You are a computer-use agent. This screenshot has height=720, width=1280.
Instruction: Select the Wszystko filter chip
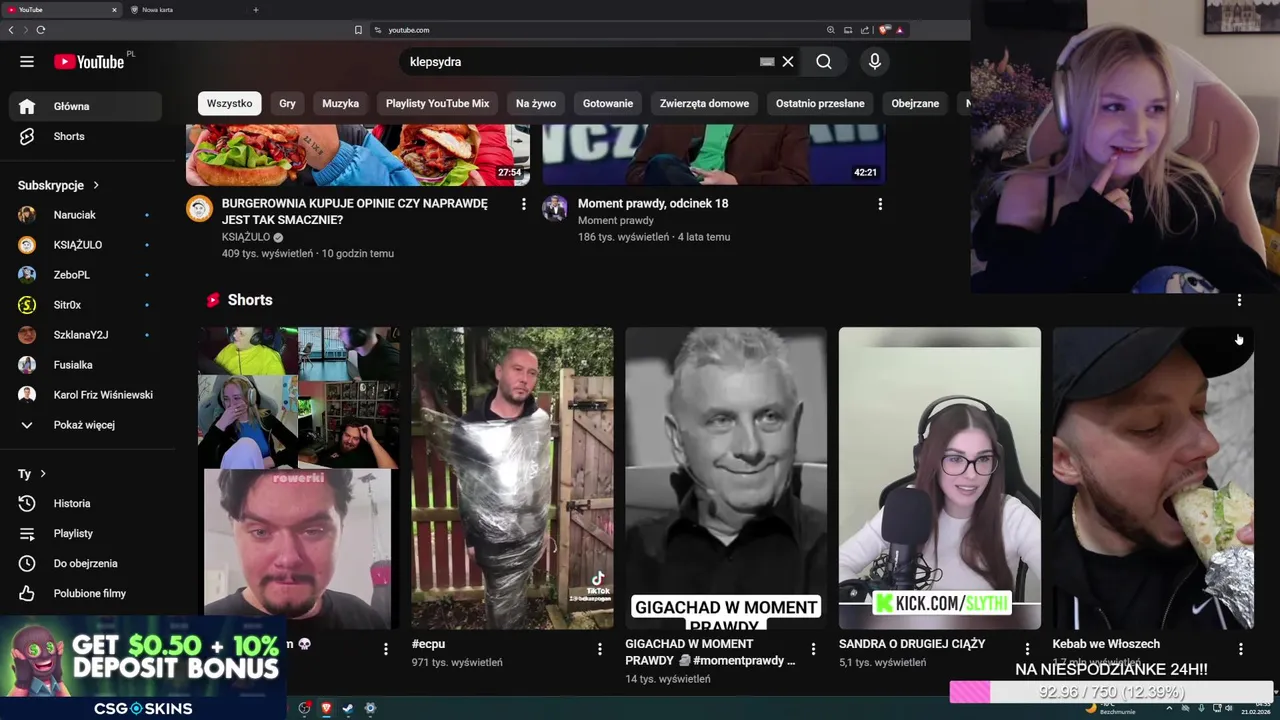tap(229, 103)
